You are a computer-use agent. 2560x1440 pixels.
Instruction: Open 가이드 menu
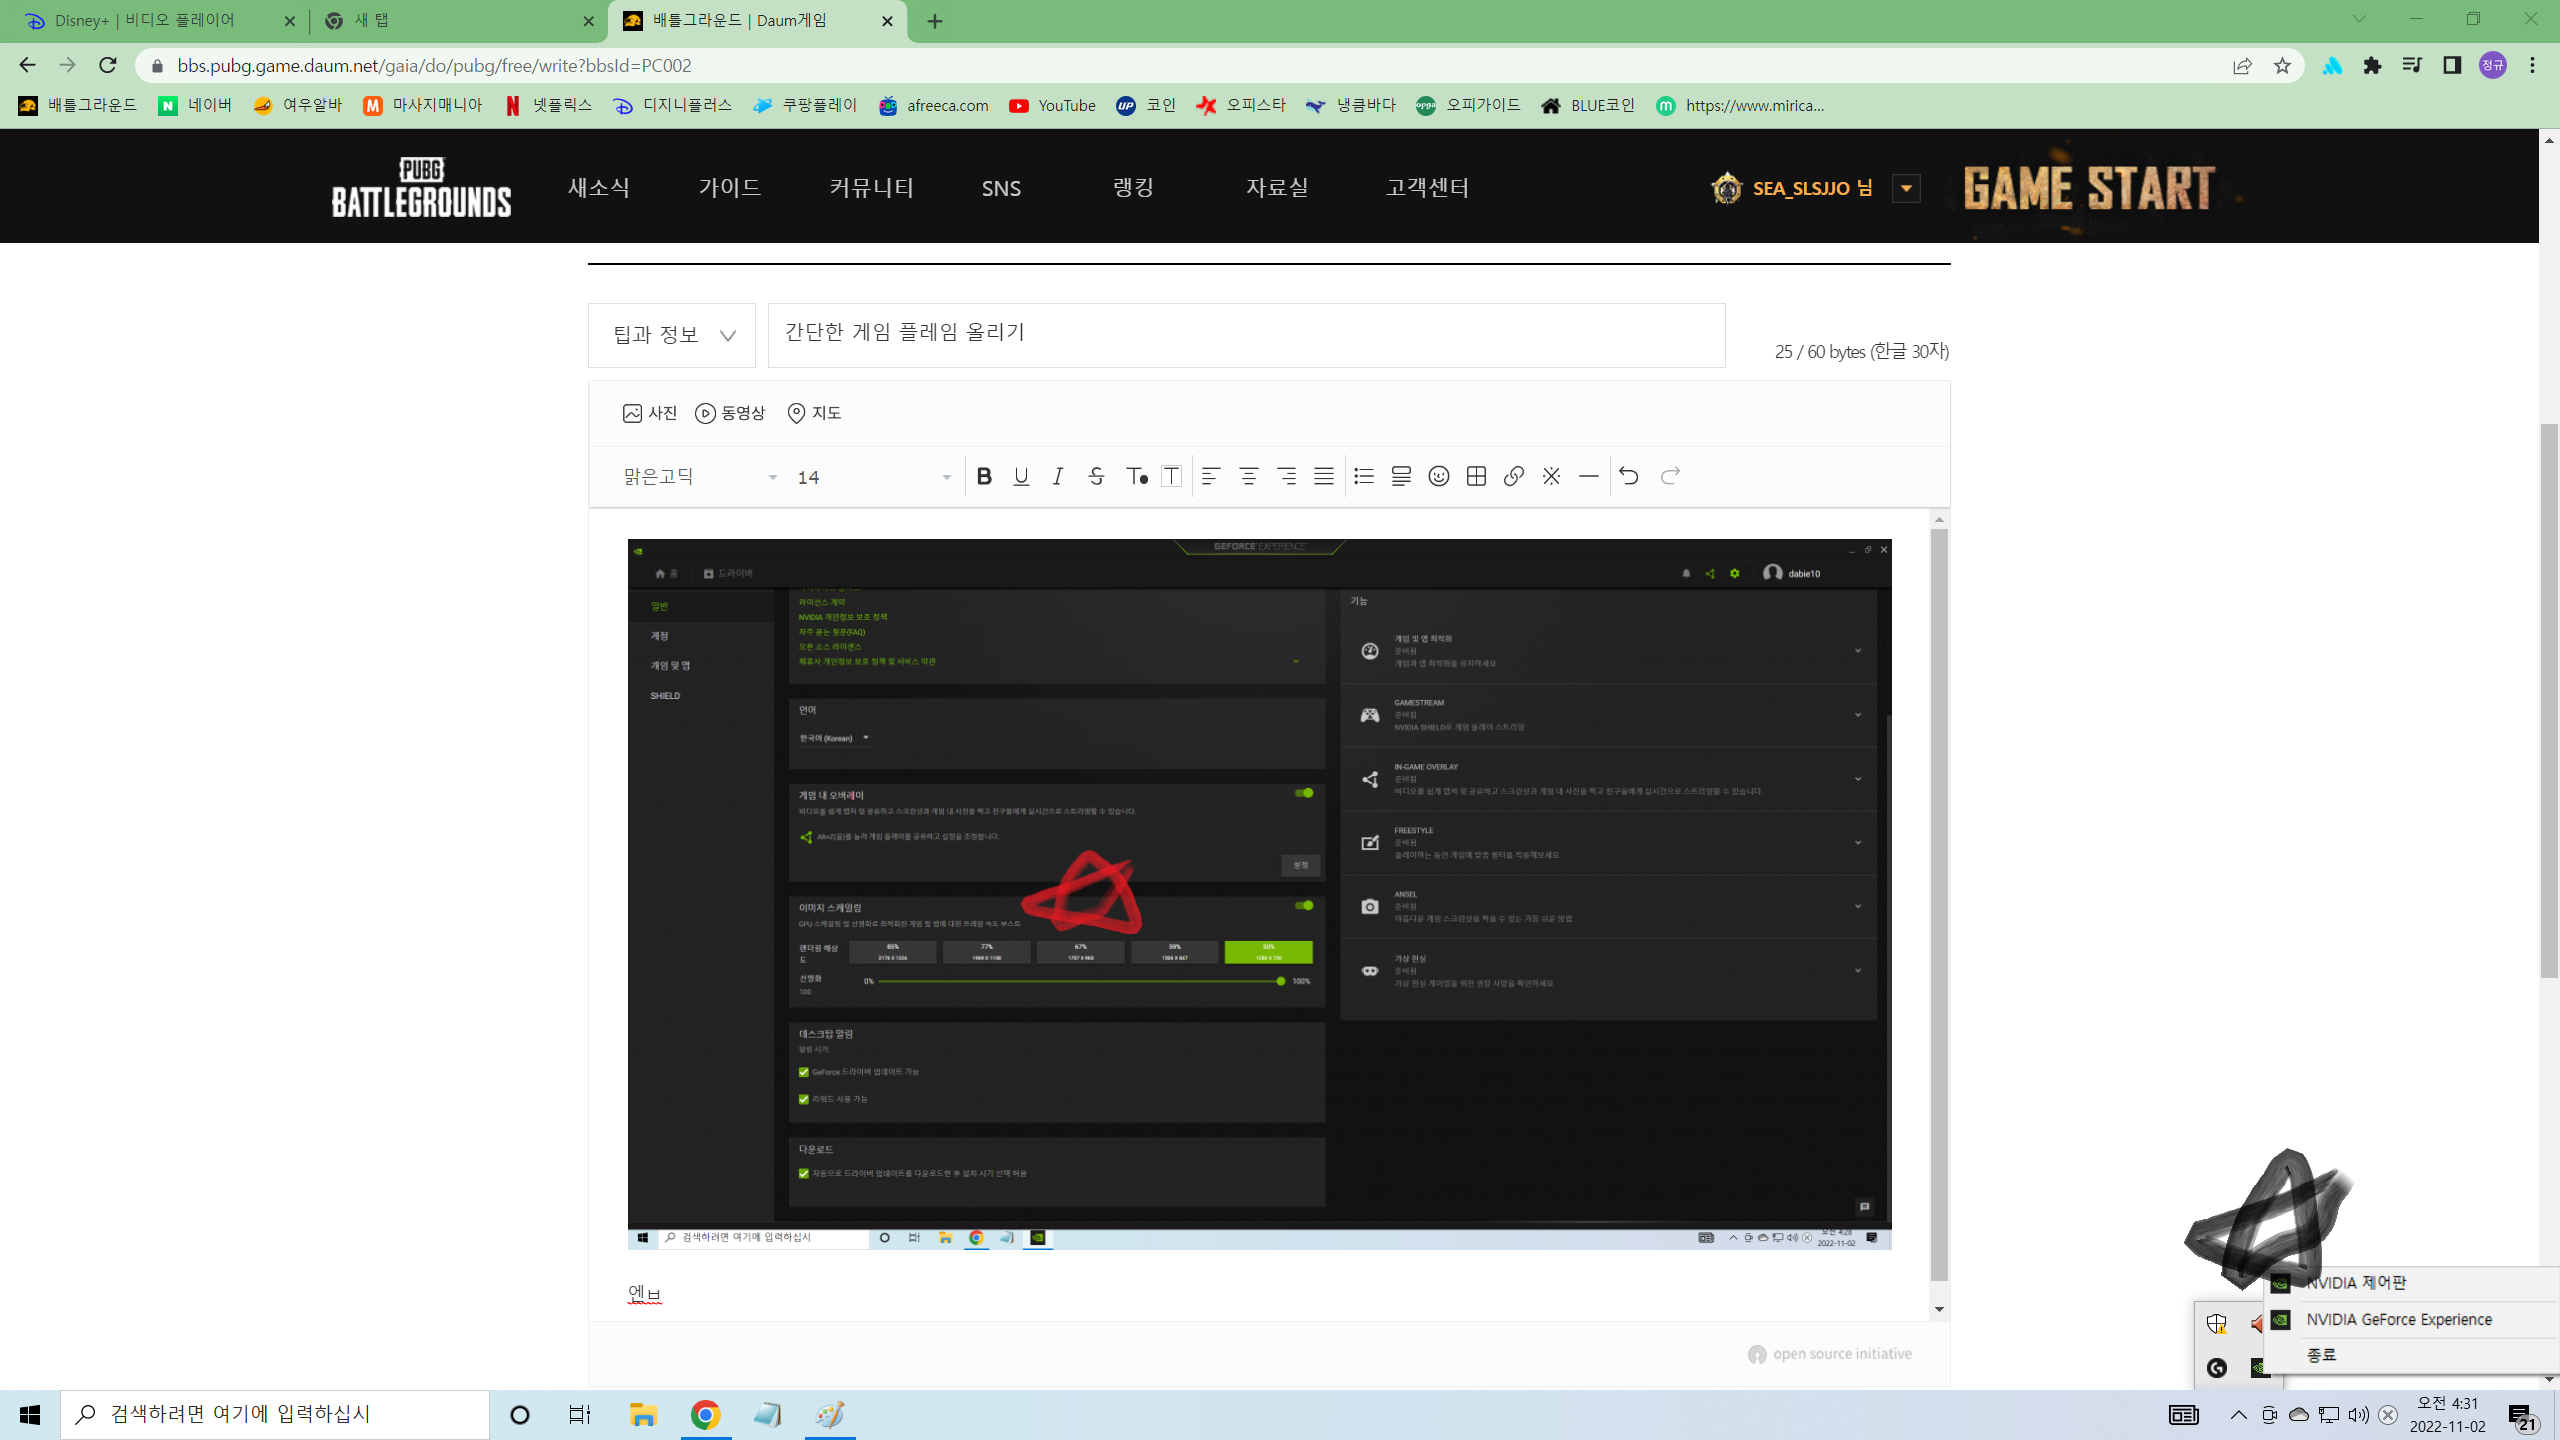click(730, 187)
